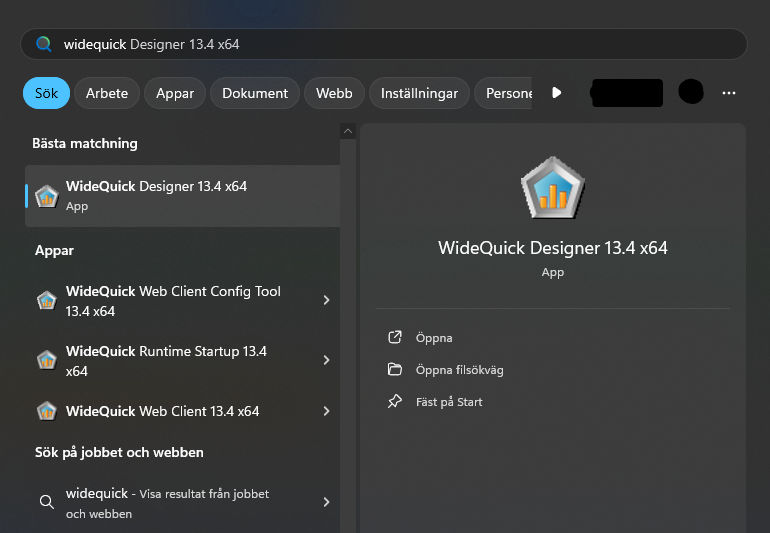This screenshot has width=770, height=533.
Task: Click the search field containing widequick
Action: click(x=384, y=44)
